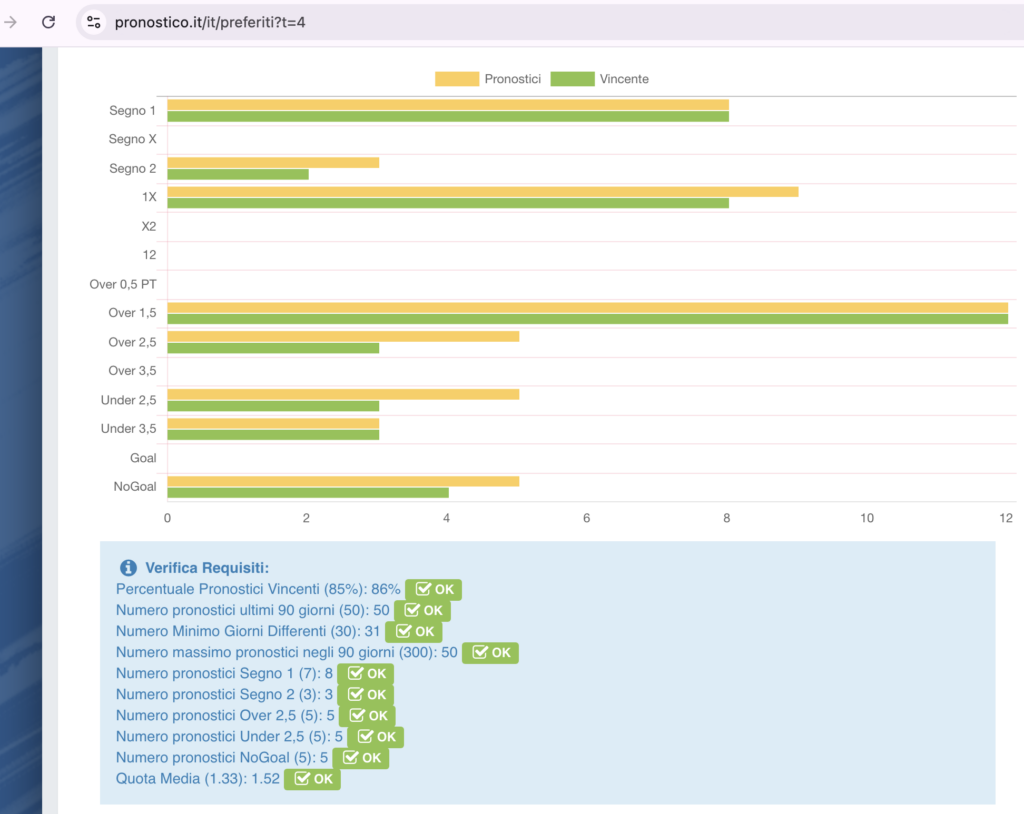Click the yellow Pronostici legend color box
Image resolution: width=1024 pixels, height=814 pixels.
457,79
